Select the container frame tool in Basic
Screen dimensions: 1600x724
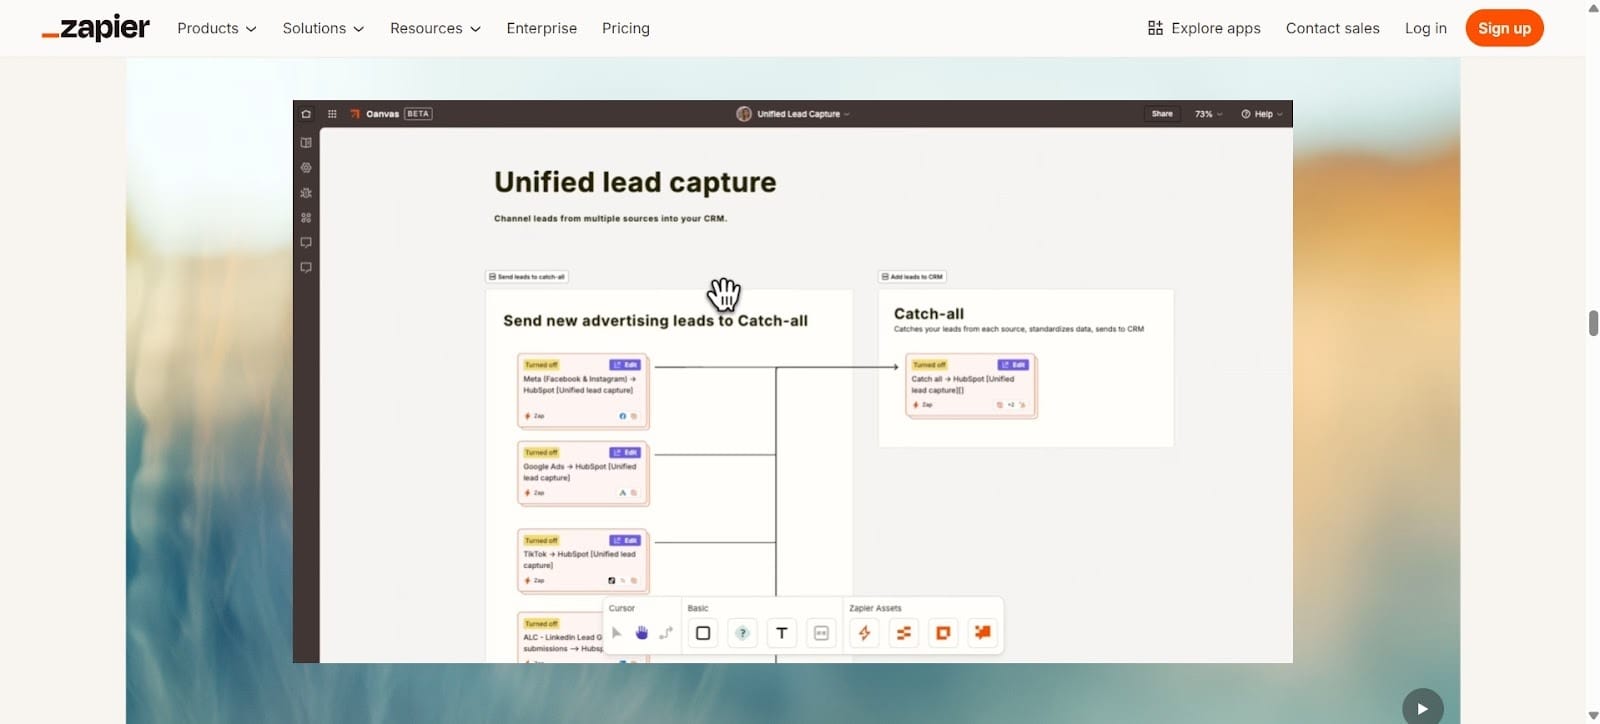coord(821,633)
